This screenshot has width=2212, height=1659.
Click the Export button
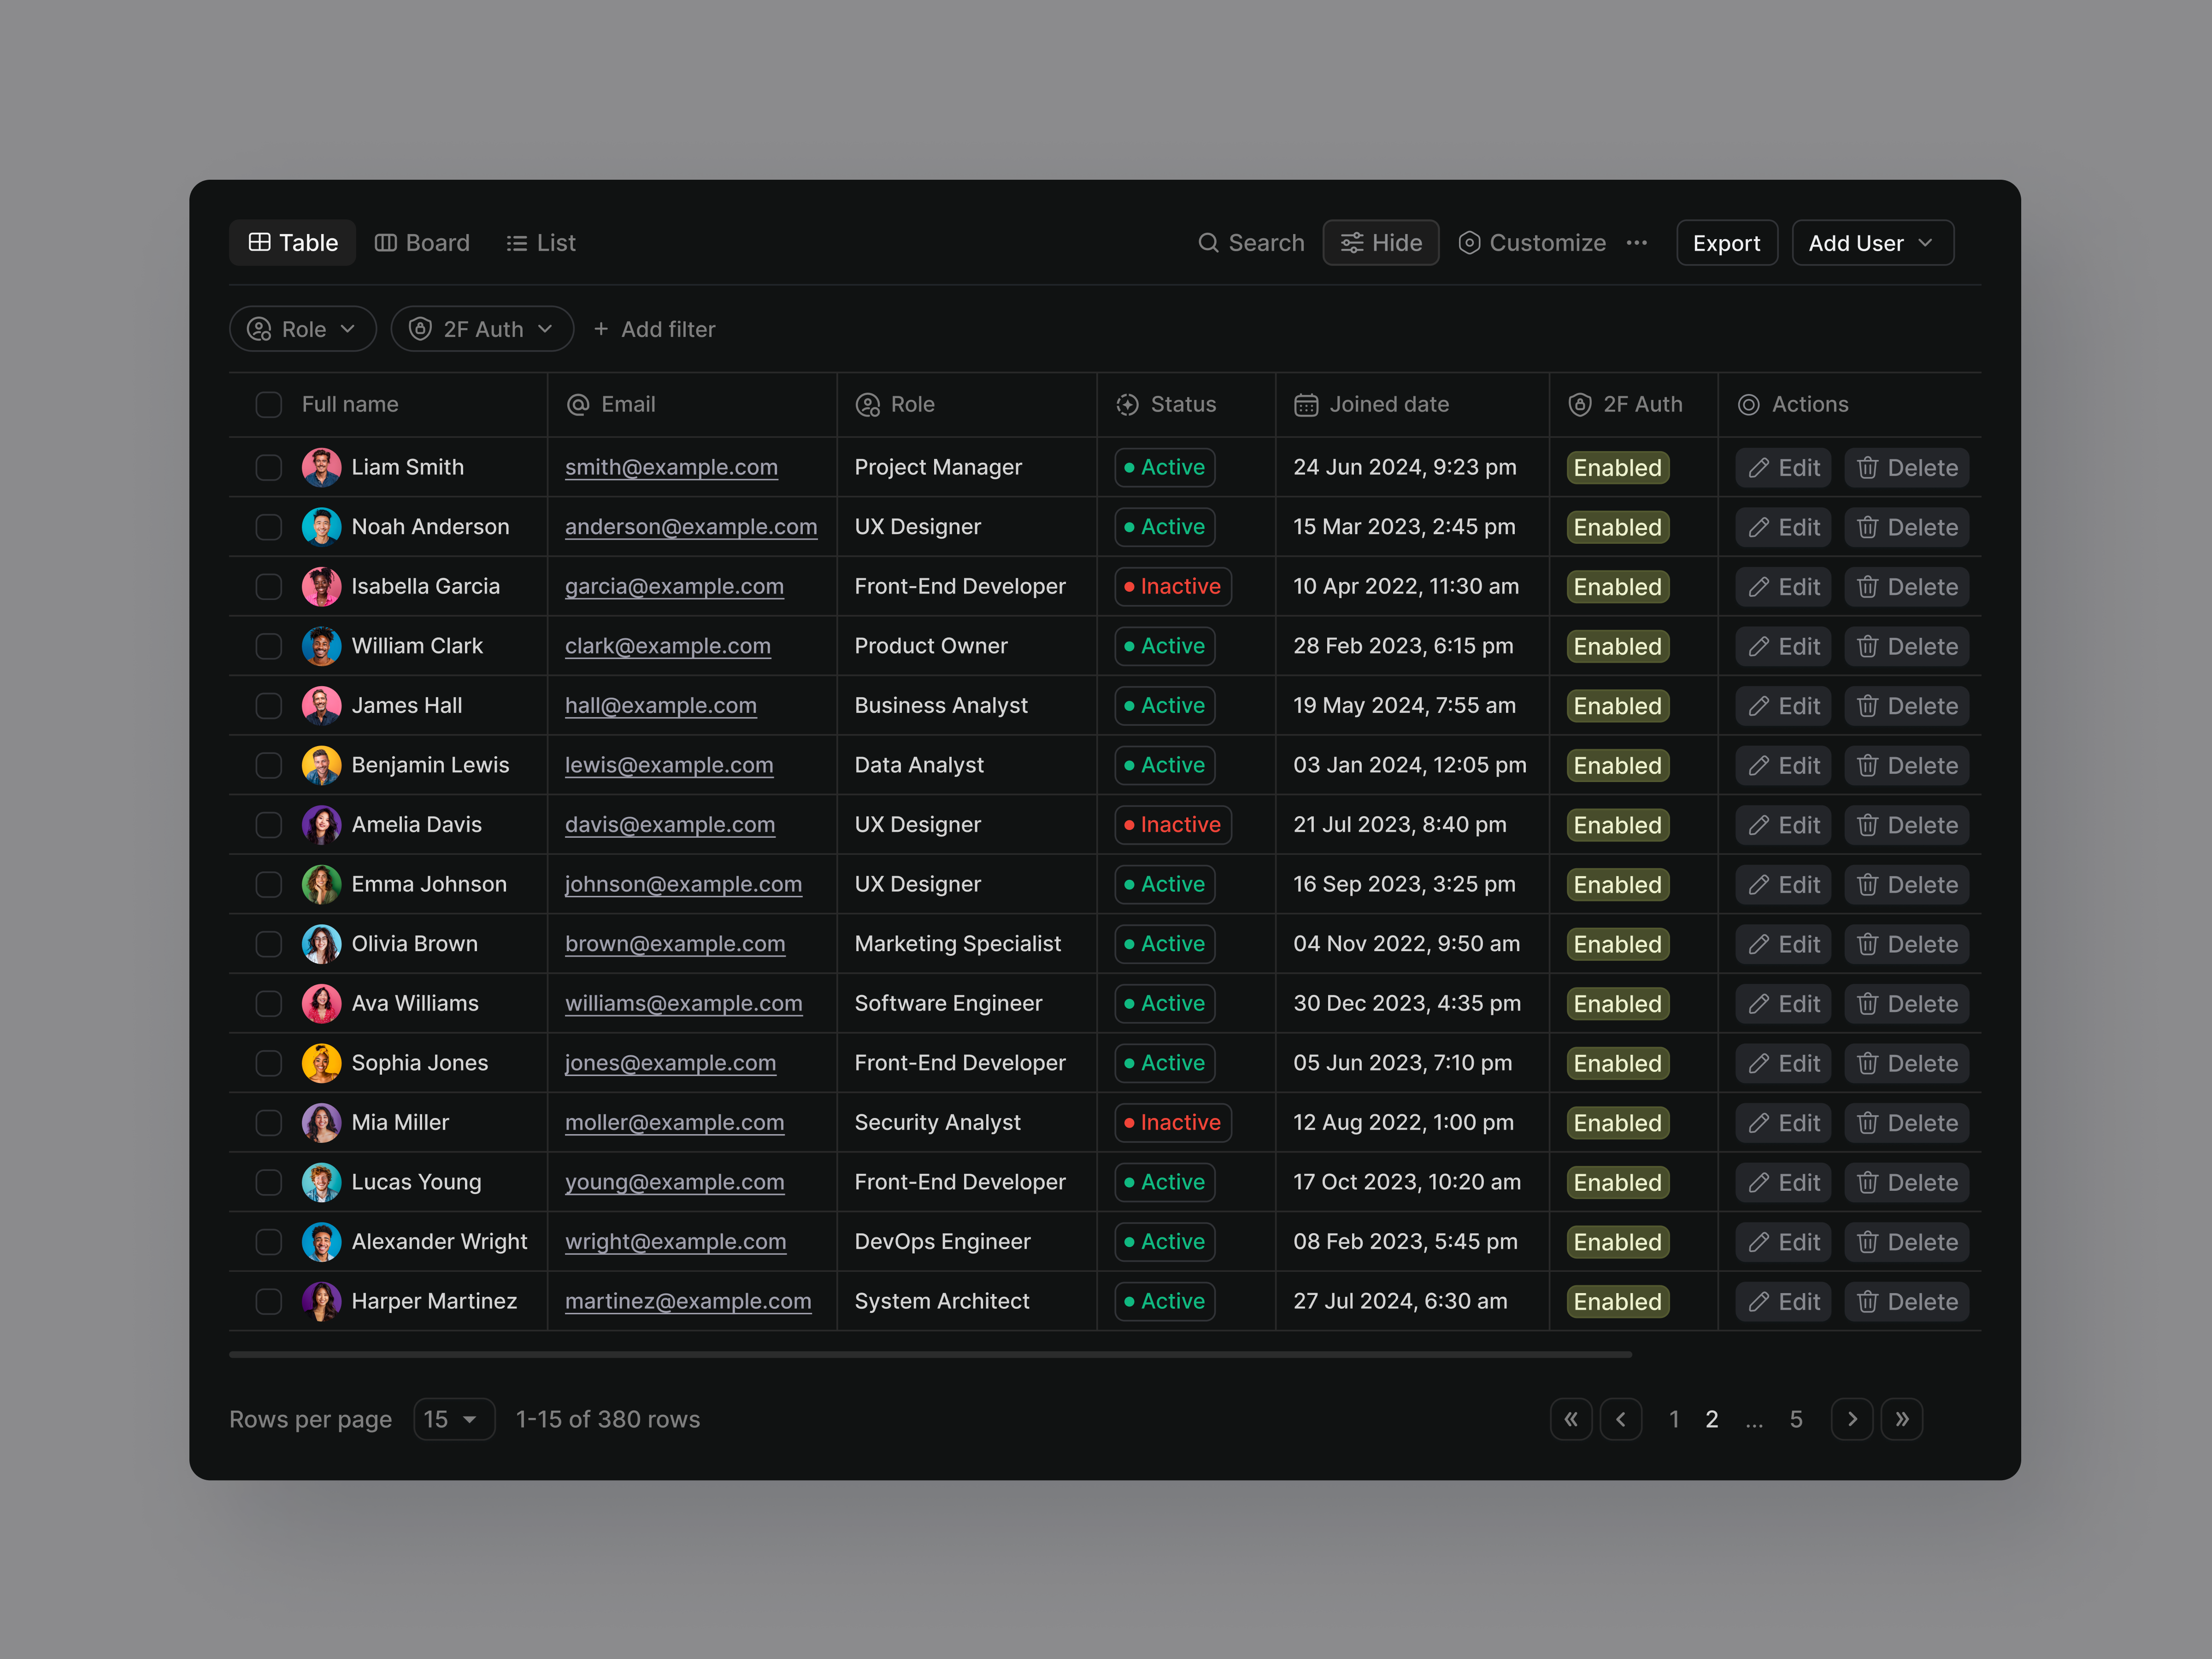coord(1727,243)
